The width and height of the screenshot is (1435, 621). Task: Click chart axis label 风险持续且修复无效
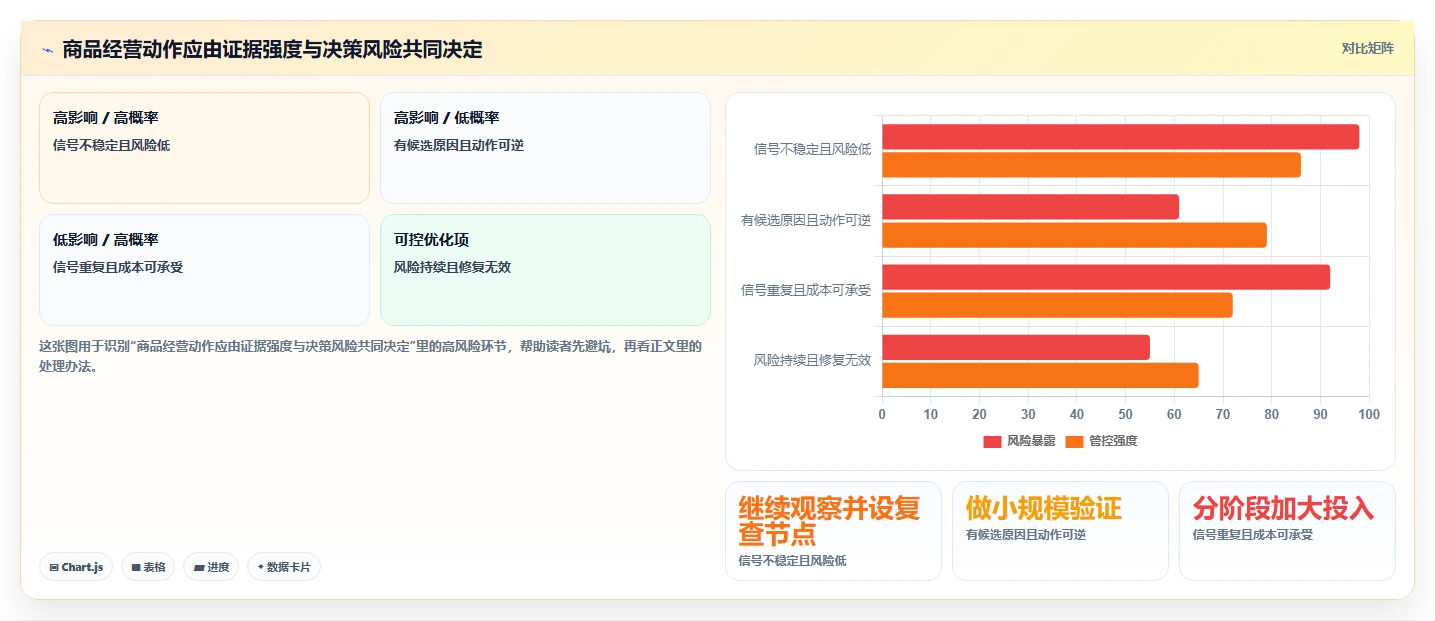pos(812,360)
